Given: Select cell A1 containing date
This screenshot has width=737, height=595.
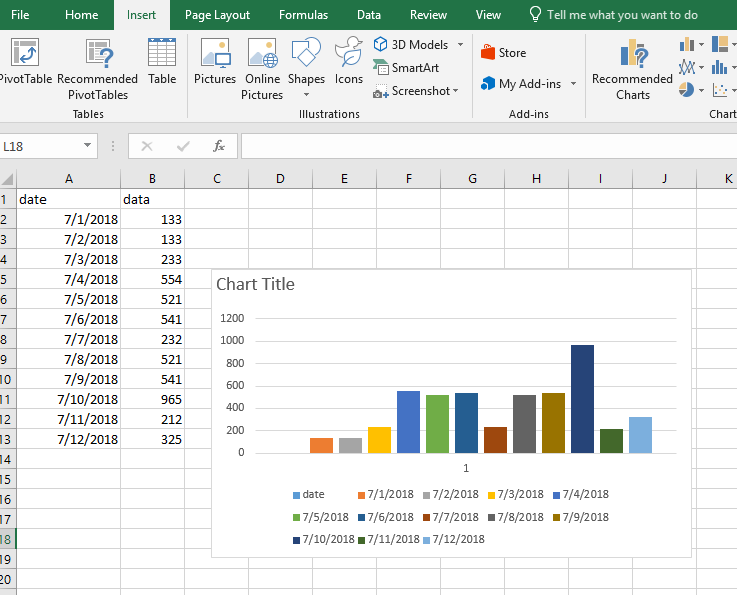Looking at the screenshot, I should point(69,199).
